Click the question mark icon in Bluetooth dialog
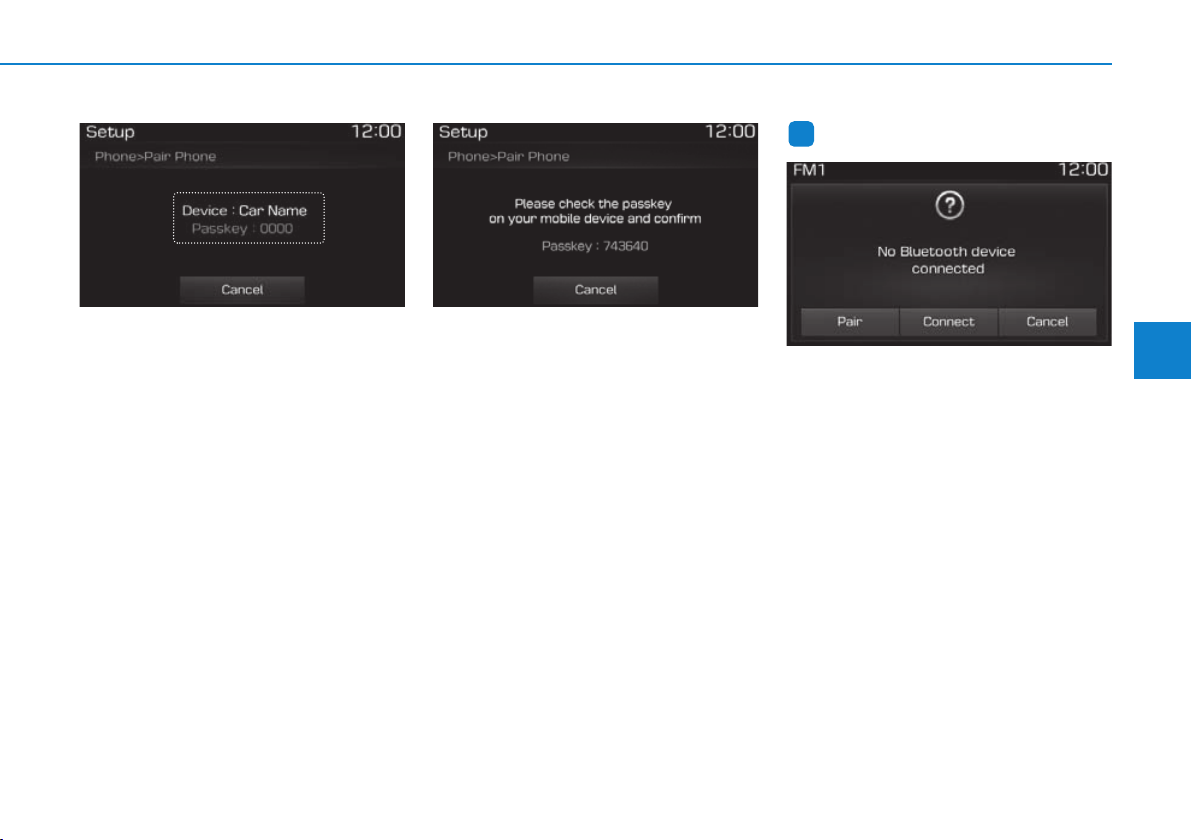This screenshot has width=1192, height=840. [x=949, y=205]
